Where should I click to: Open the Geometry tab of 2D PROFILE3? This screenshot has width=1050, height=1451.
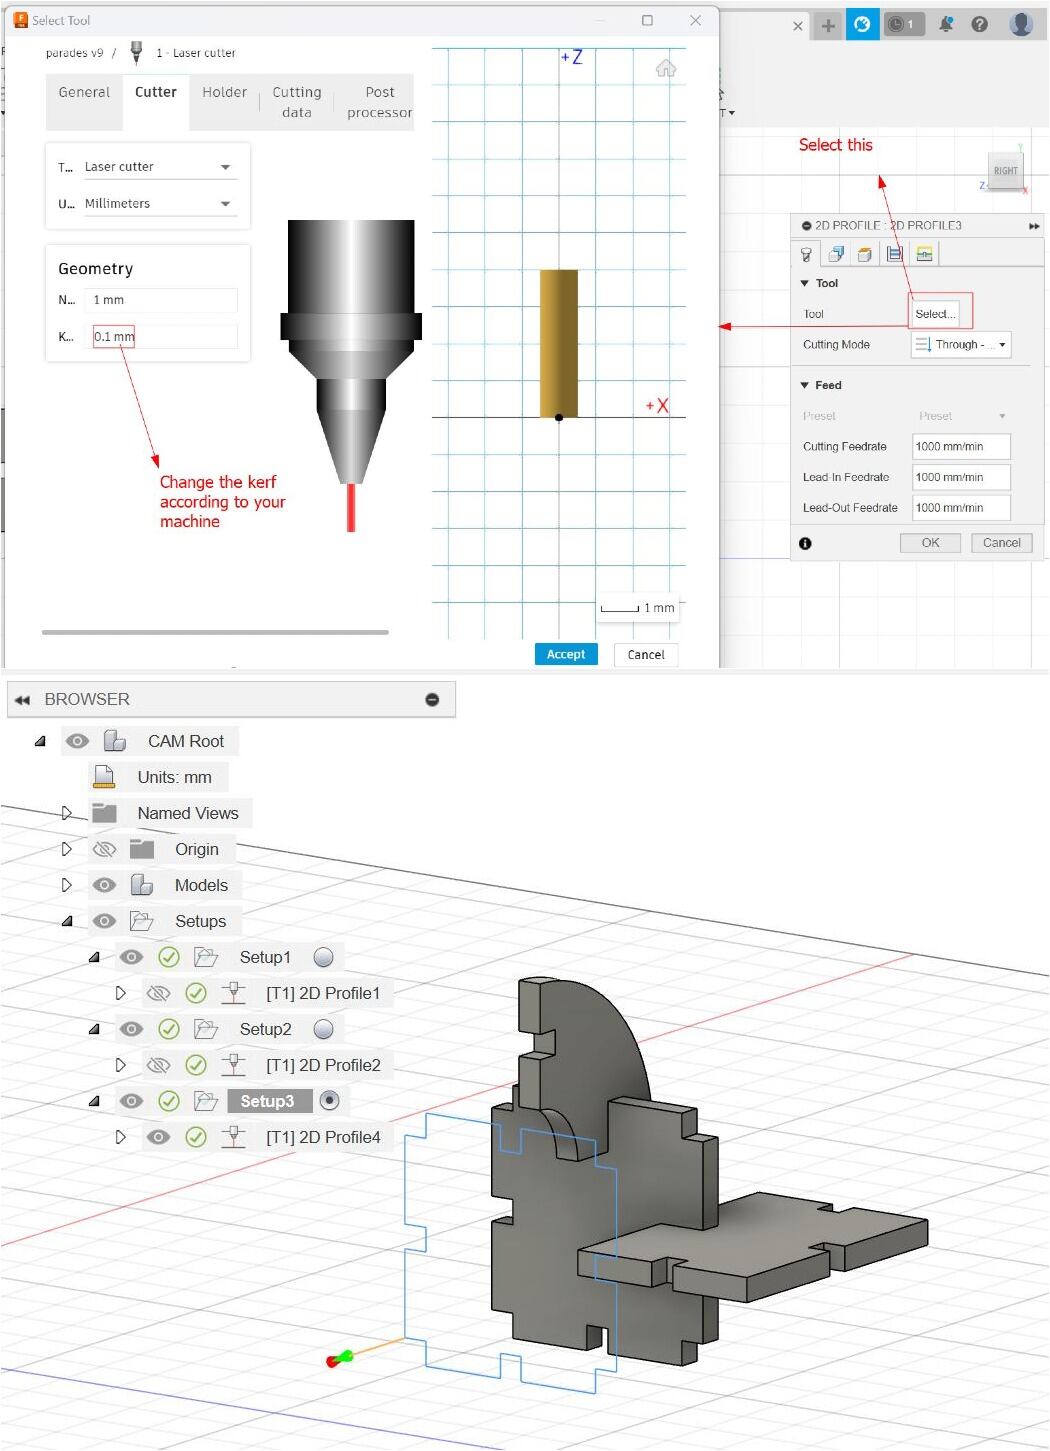click(837, 253)
